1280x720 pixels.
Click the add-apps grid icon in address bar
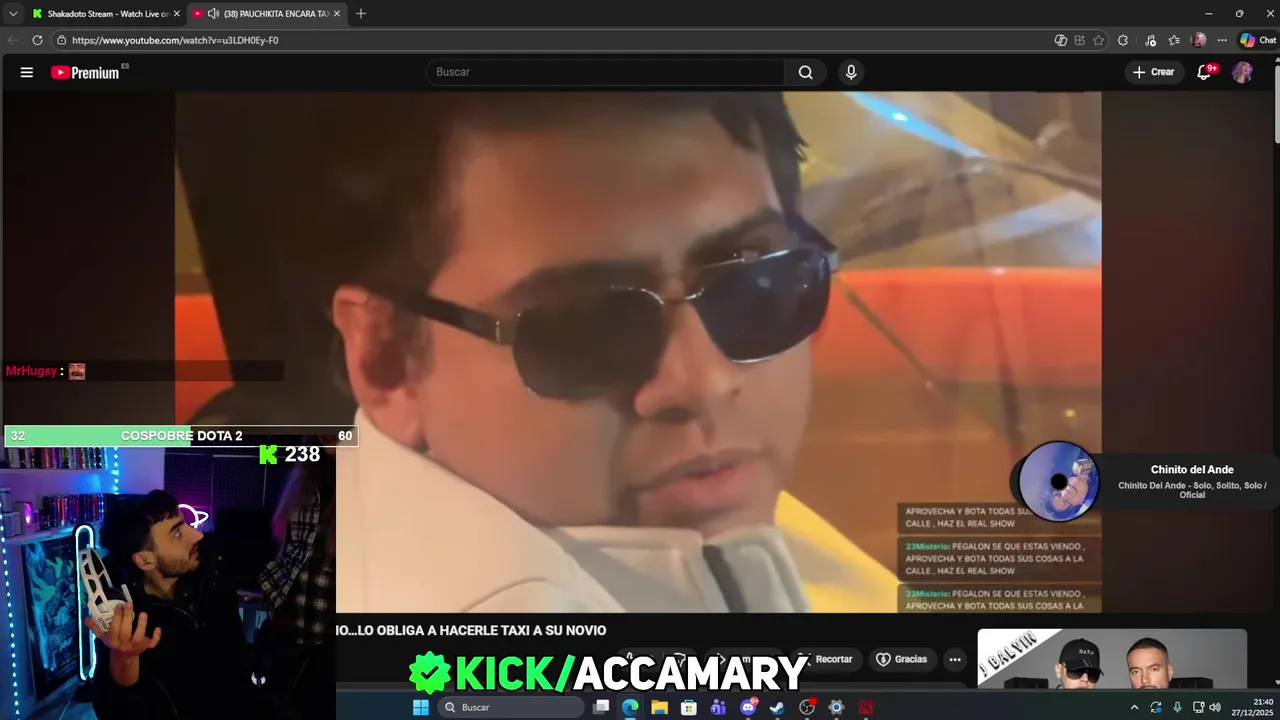point(1080,40)
